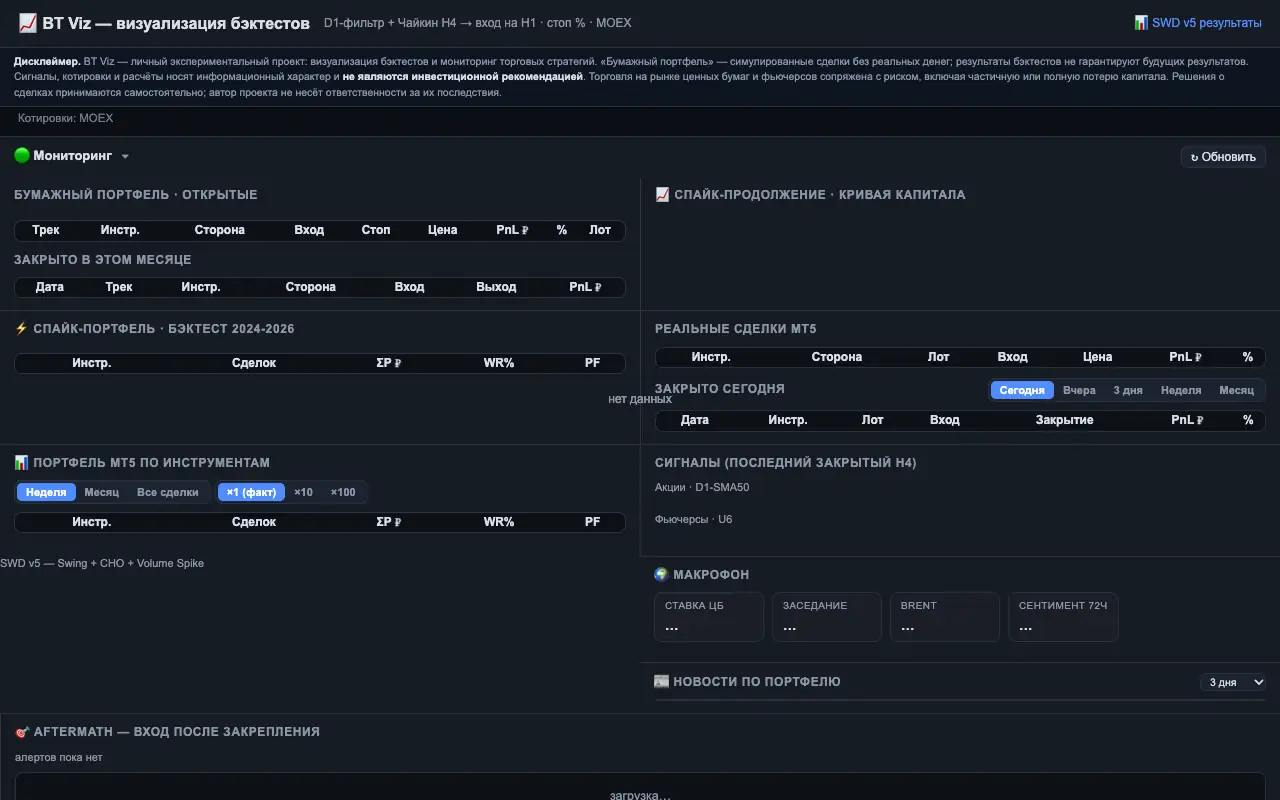
Task: Click the Brent macro card
Action: click(944, 617)
